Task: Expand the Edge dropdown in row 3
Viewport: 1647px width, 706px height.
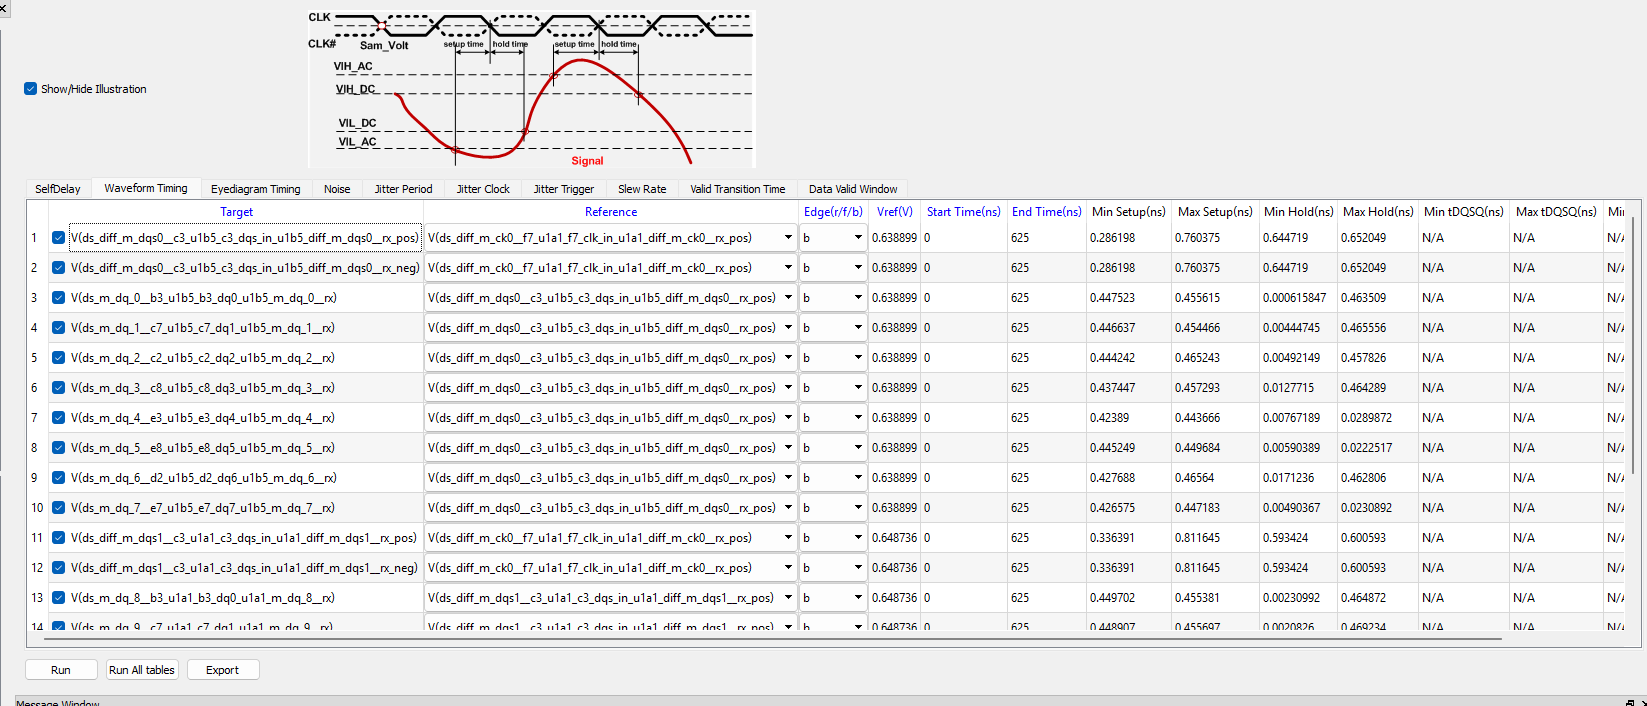Action: pyautogui.click(x=857, y=298)
